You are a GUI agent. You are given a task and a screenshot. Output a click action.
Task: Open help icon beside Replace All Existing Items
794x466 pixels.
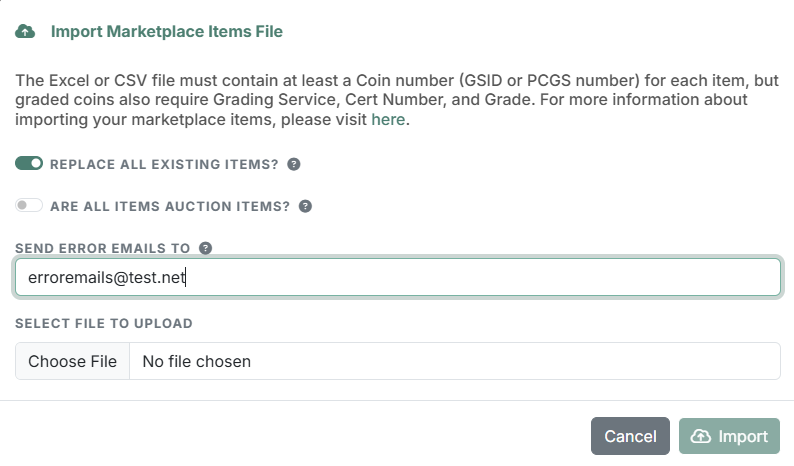(294, 164)
